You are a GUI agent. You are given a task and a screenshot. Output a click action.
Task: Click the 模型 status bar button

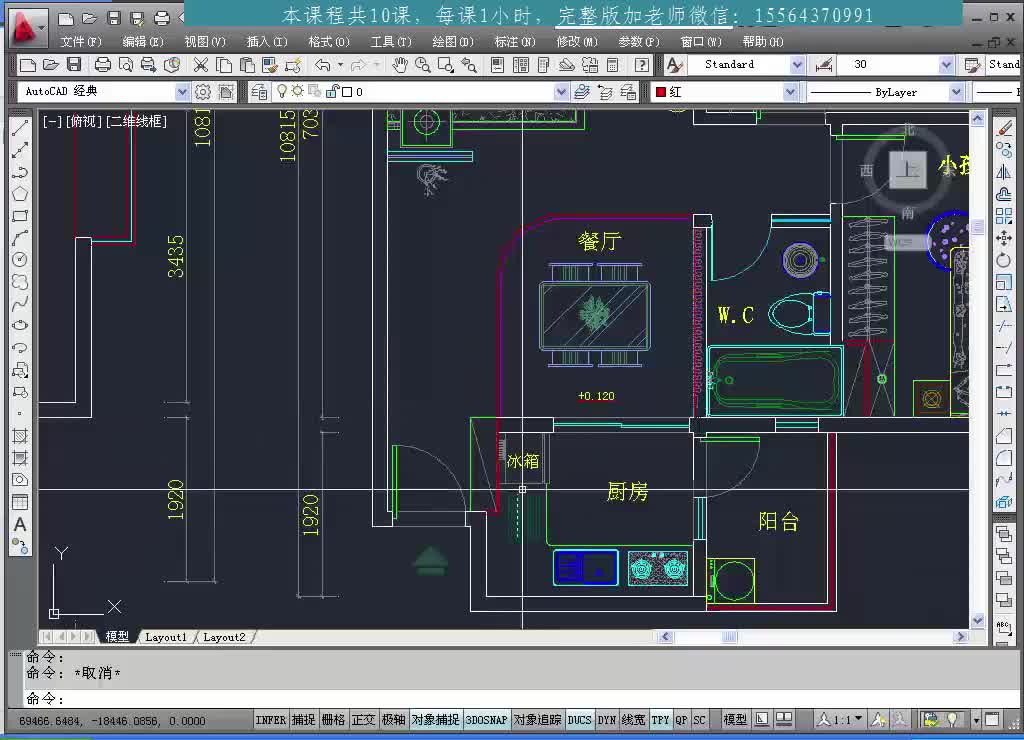pos(735,720)
